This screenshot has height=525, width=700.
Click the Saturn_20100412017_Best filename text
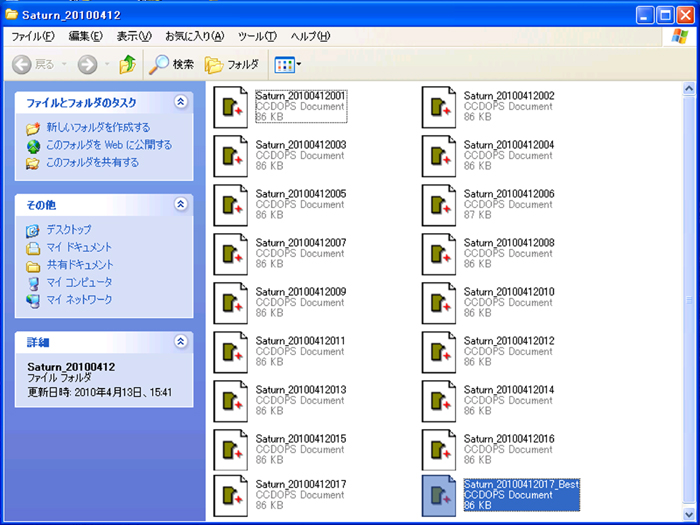521,484
